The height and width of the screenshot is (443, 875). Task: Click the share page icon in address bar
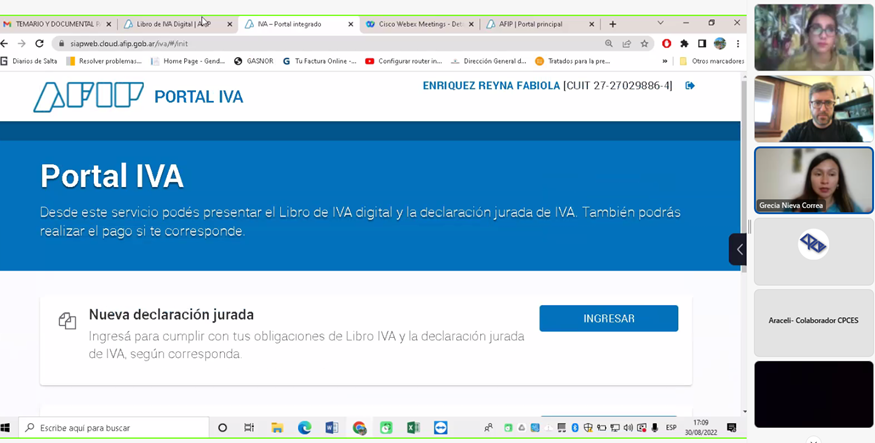tap(627, 44)
